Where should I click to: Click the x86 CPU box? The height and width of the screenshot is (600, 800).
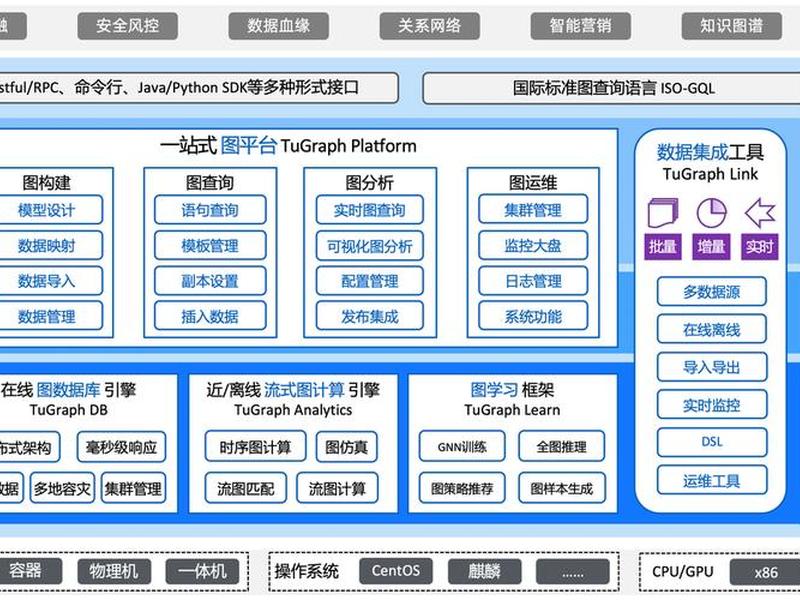(x=765, y=572)
